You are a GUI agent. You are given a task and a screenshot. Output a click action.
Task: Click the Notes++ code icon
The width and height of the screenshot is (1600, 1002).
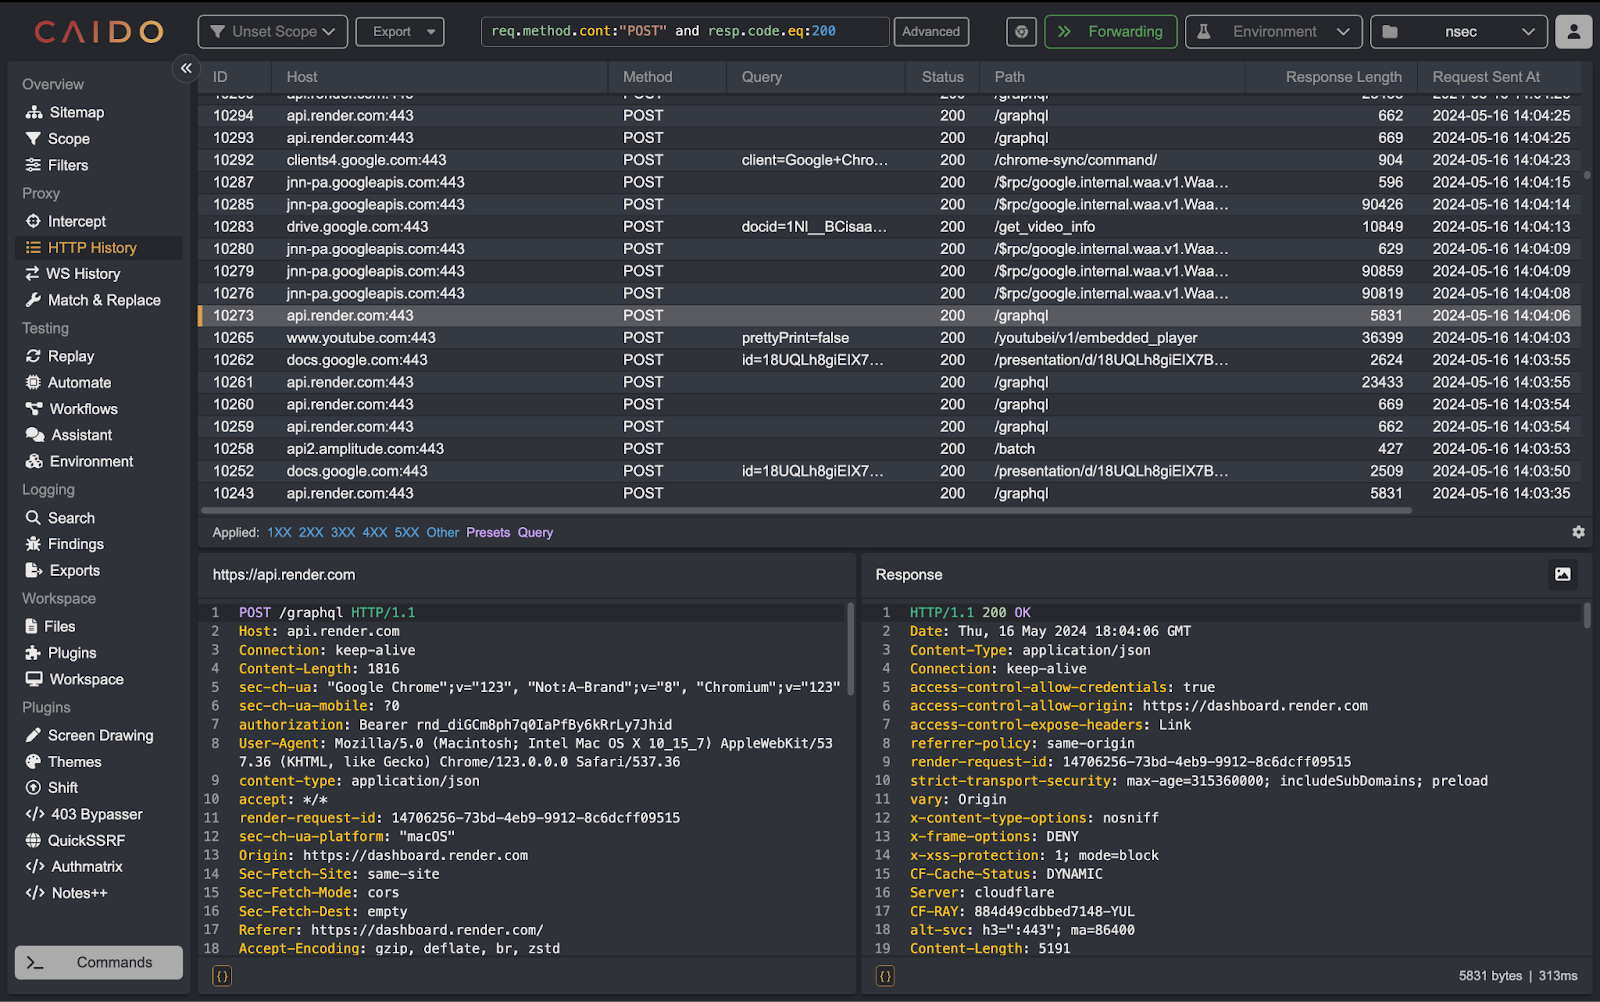point(35,893)
